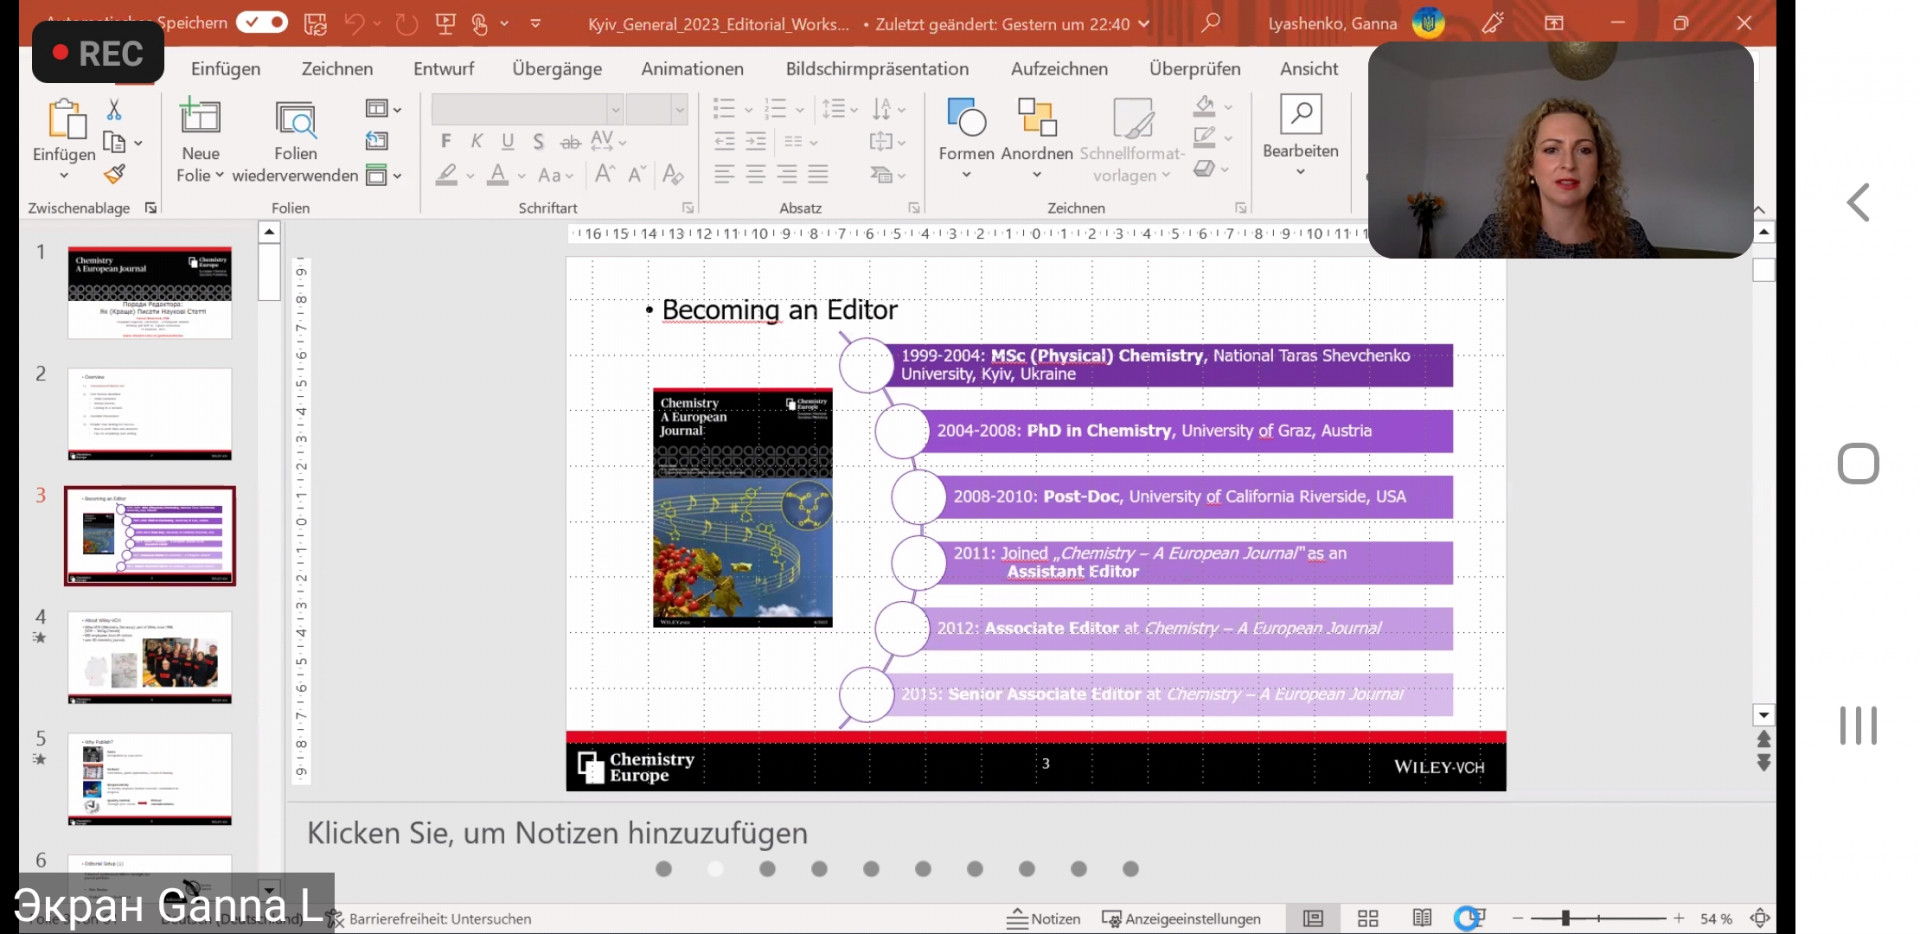1920x934 pixels.
Task: Click Anzeigeeinstellungen in the status bar
Action: click(1181, 918)
